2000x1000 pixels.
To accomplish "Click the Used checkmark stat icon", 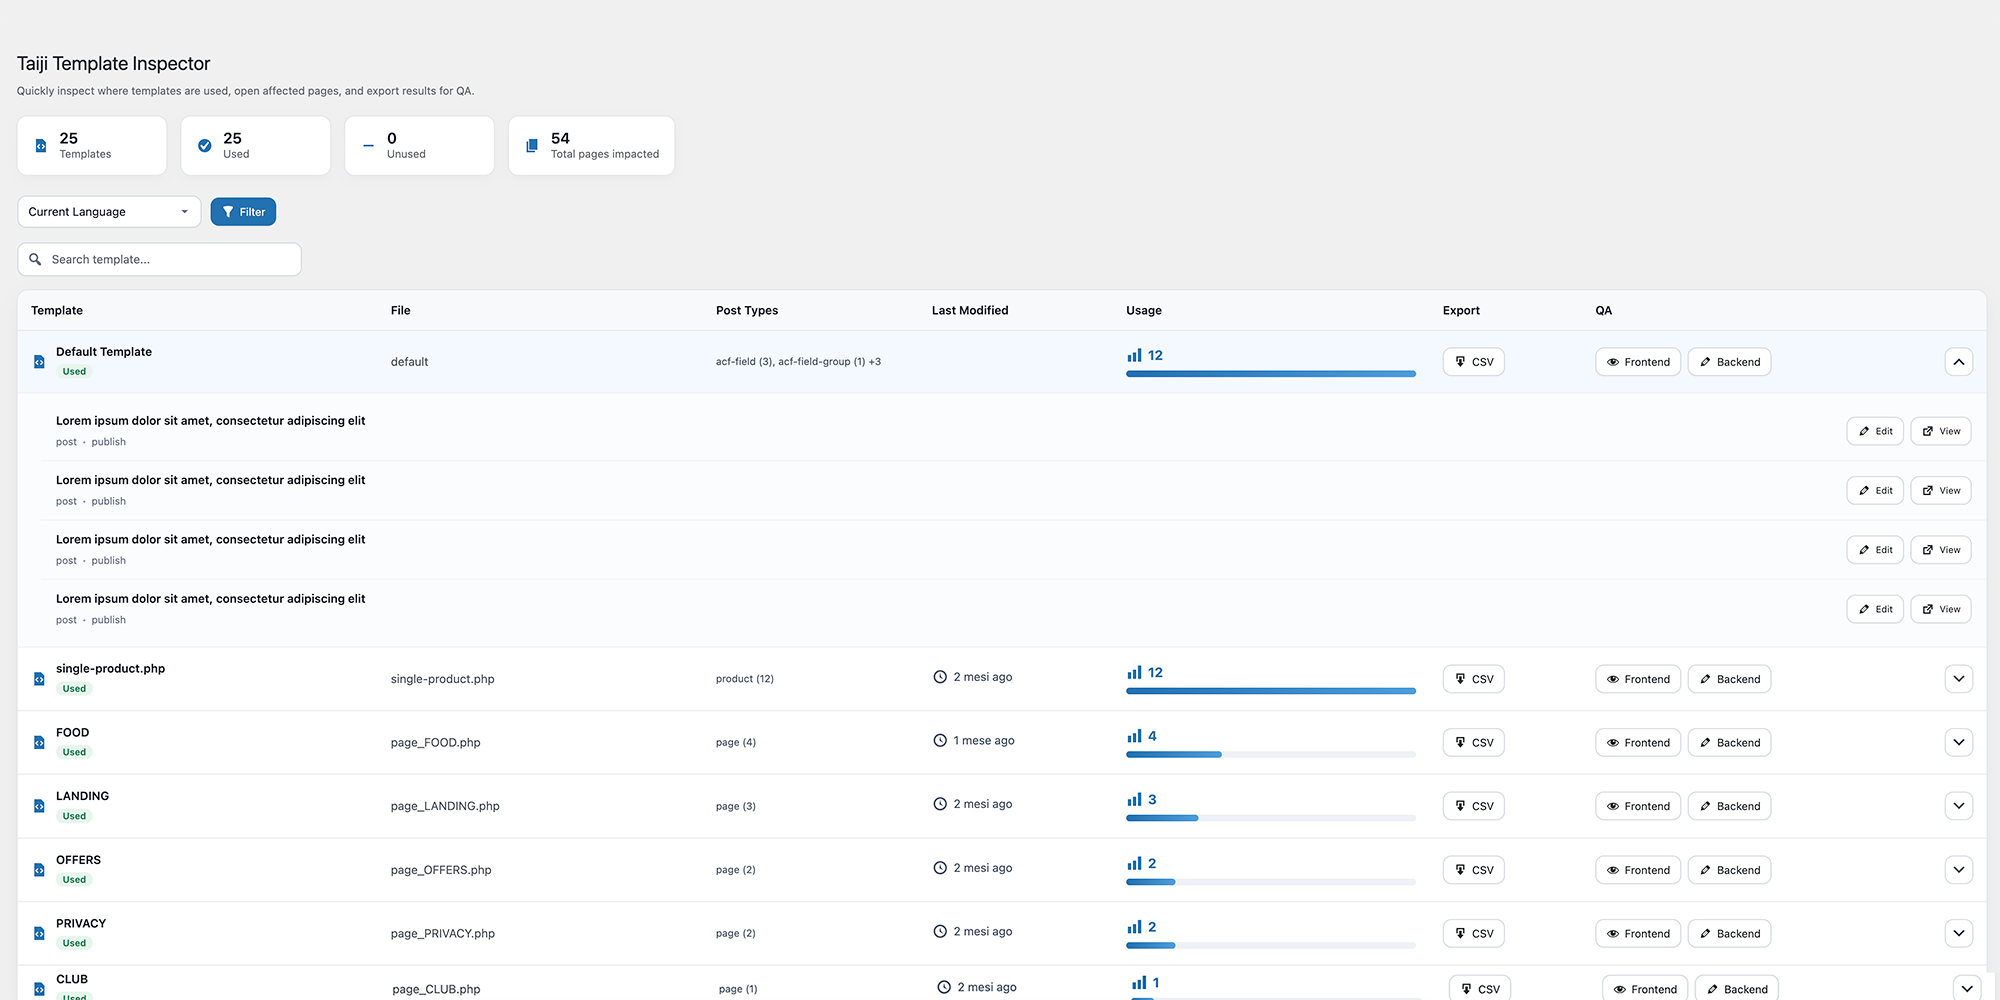I will coord(205,146).
